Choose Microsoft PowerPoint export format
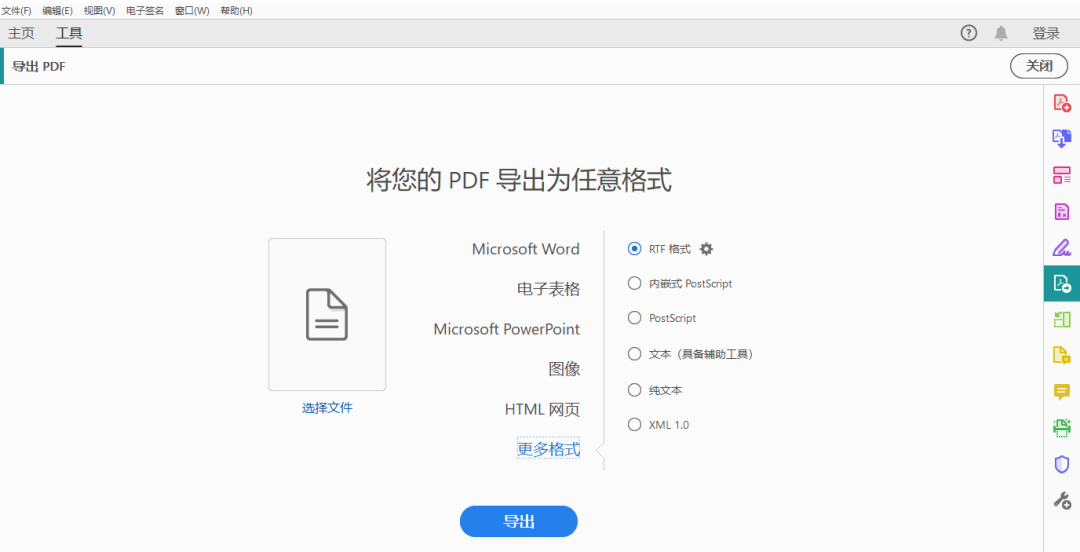This screenshot has height=552, width=1080. point(506,329)
